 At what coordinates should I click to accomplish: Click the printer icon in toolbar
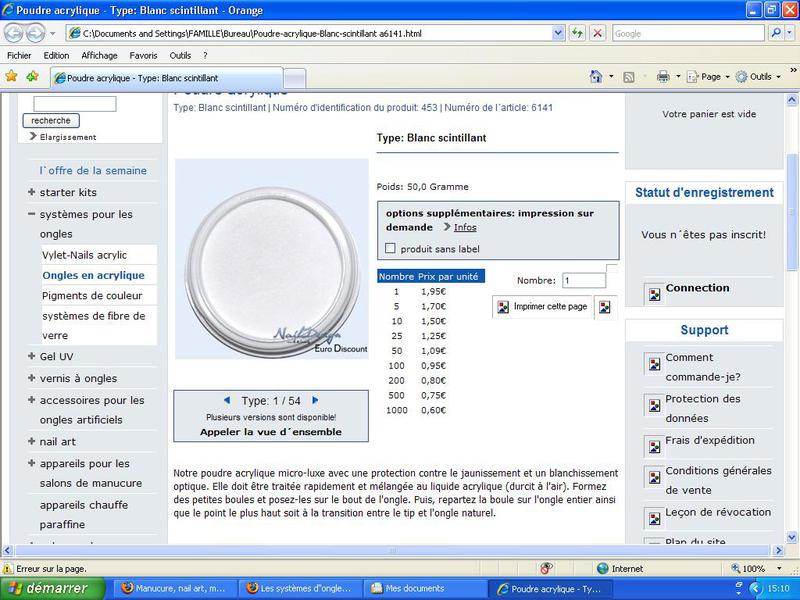pos(663,76)
